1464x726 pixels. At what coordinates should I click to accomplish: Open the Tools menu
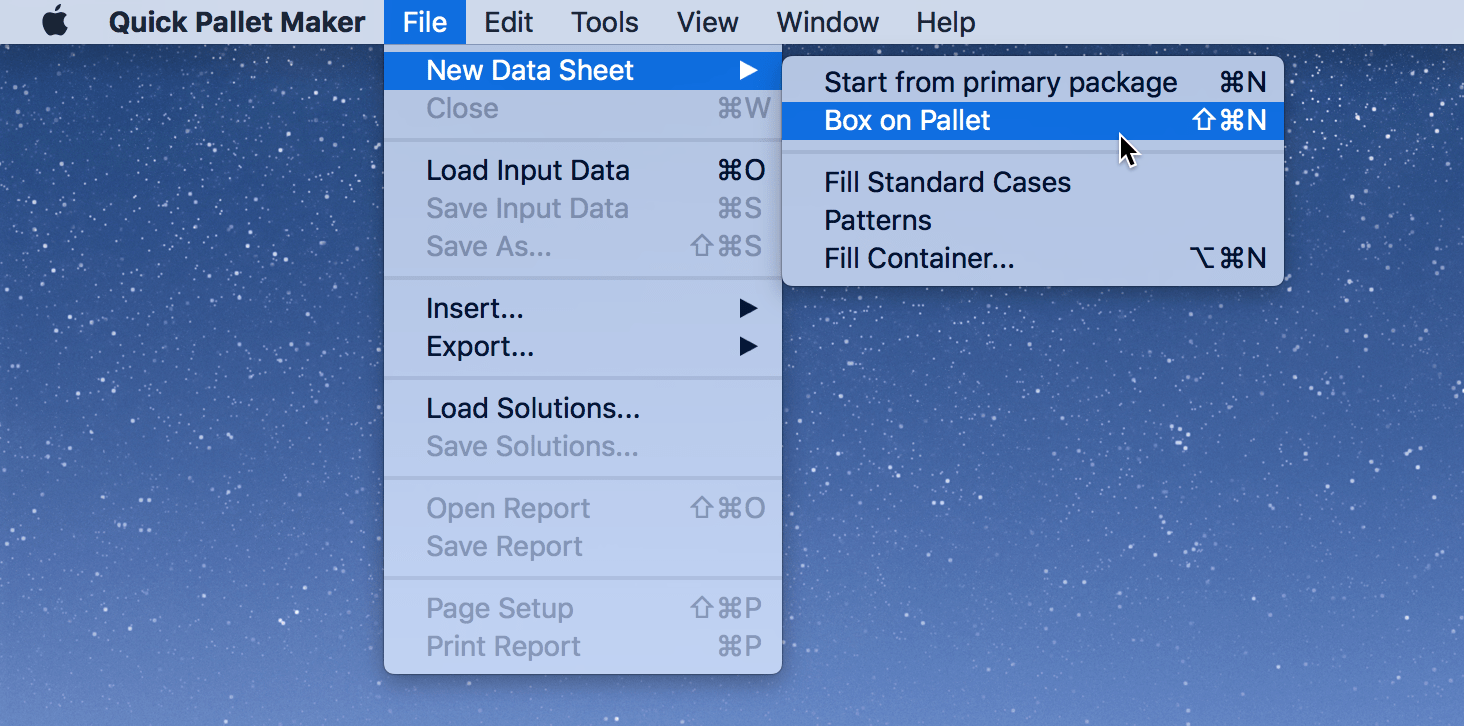click(604, 22)
